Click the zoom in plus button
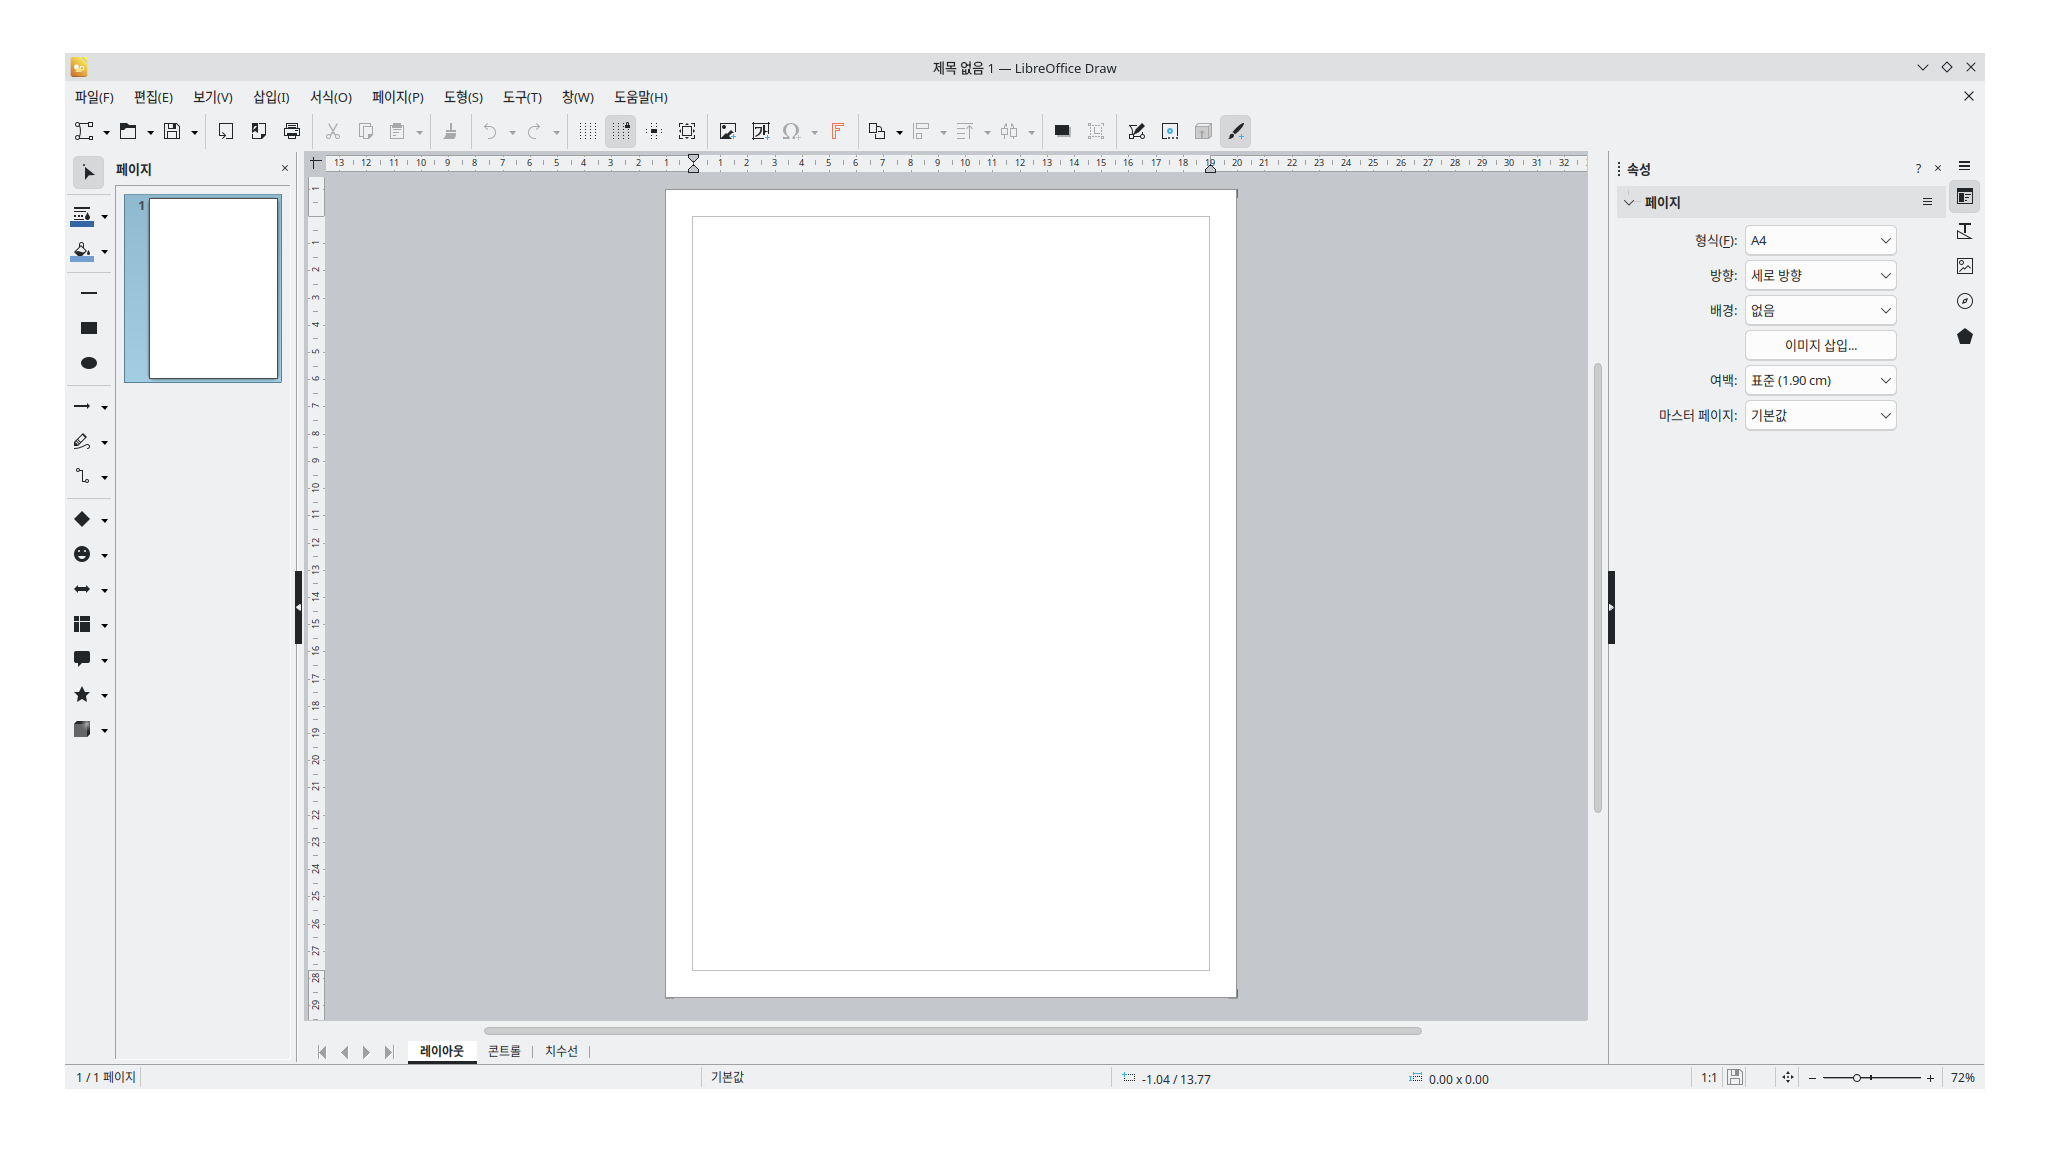This screenshot has height=1166, width=2050. [x=1930, y=1078]
